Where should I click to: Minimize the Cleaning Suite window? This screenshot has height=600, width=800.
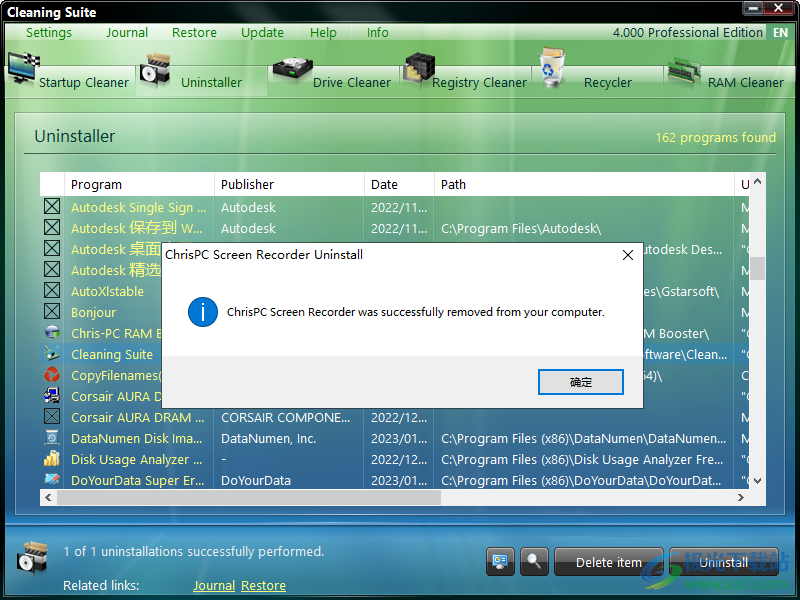tap(753, 8)
